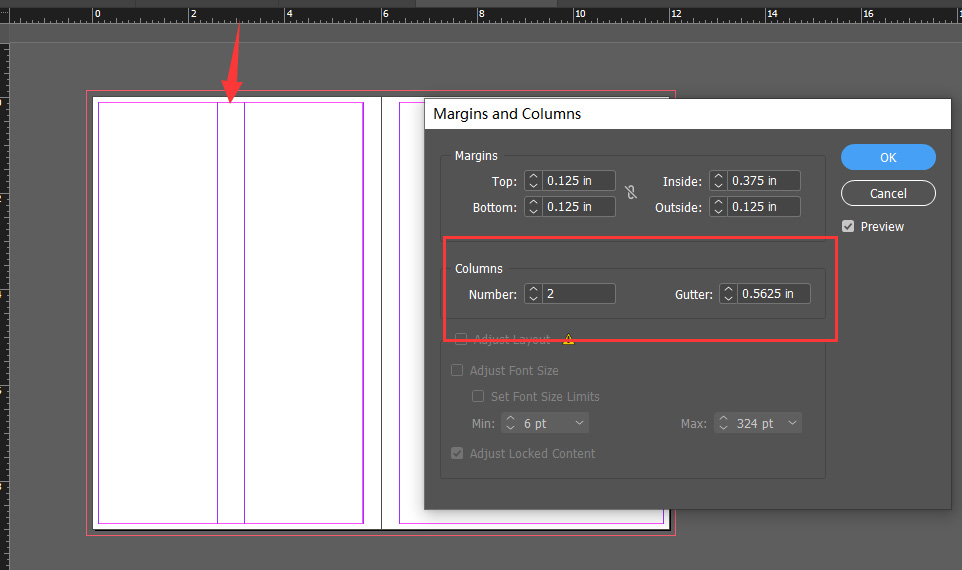Click the column Number stepper arrows
This screenshot has height=570, width=962.
click(533, 294)
